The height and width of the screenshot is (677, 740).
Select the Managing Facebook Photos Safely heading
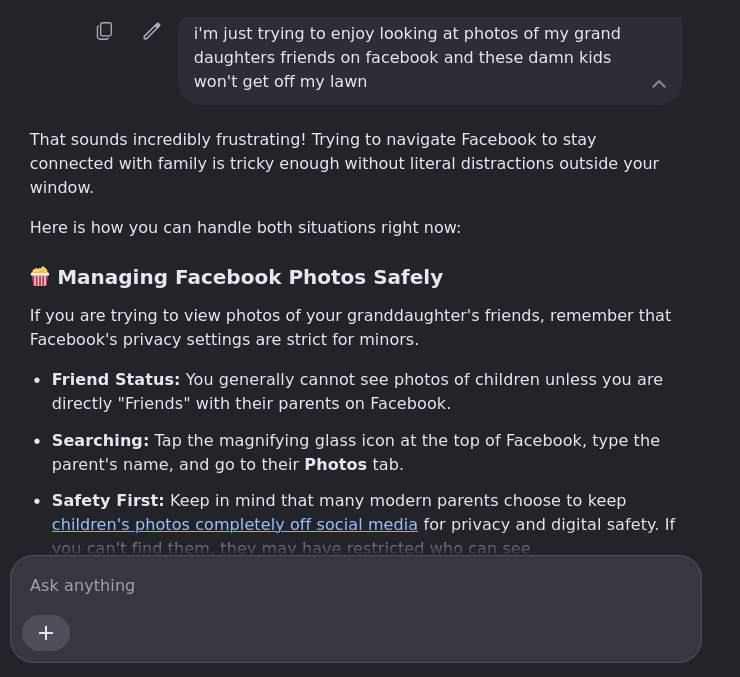click(x=250, y=277)
